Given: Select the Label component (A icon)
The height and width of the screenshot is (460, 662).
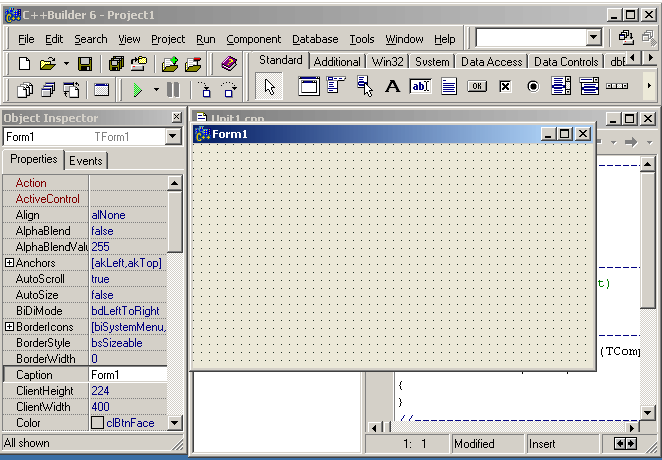Looking at the screenshot, I should coord(392,86).
